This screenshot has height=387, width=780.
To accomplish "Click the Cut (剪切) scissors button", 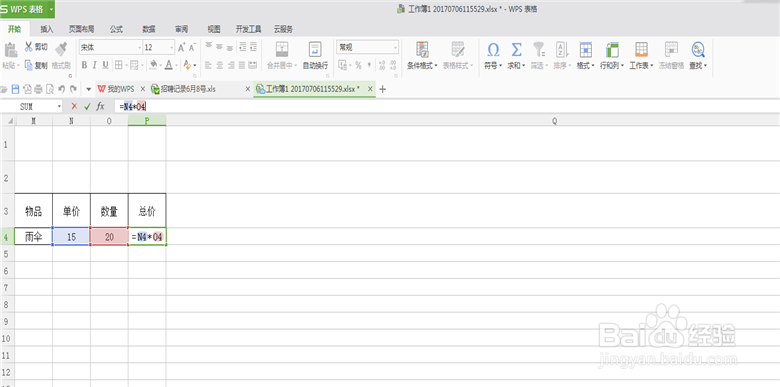I will tap(36, 47).
